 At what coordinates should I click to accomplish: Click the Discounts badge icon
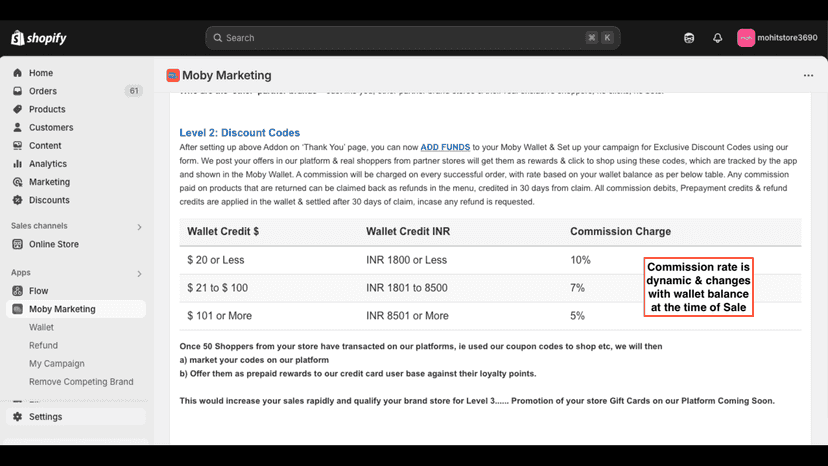17,200
